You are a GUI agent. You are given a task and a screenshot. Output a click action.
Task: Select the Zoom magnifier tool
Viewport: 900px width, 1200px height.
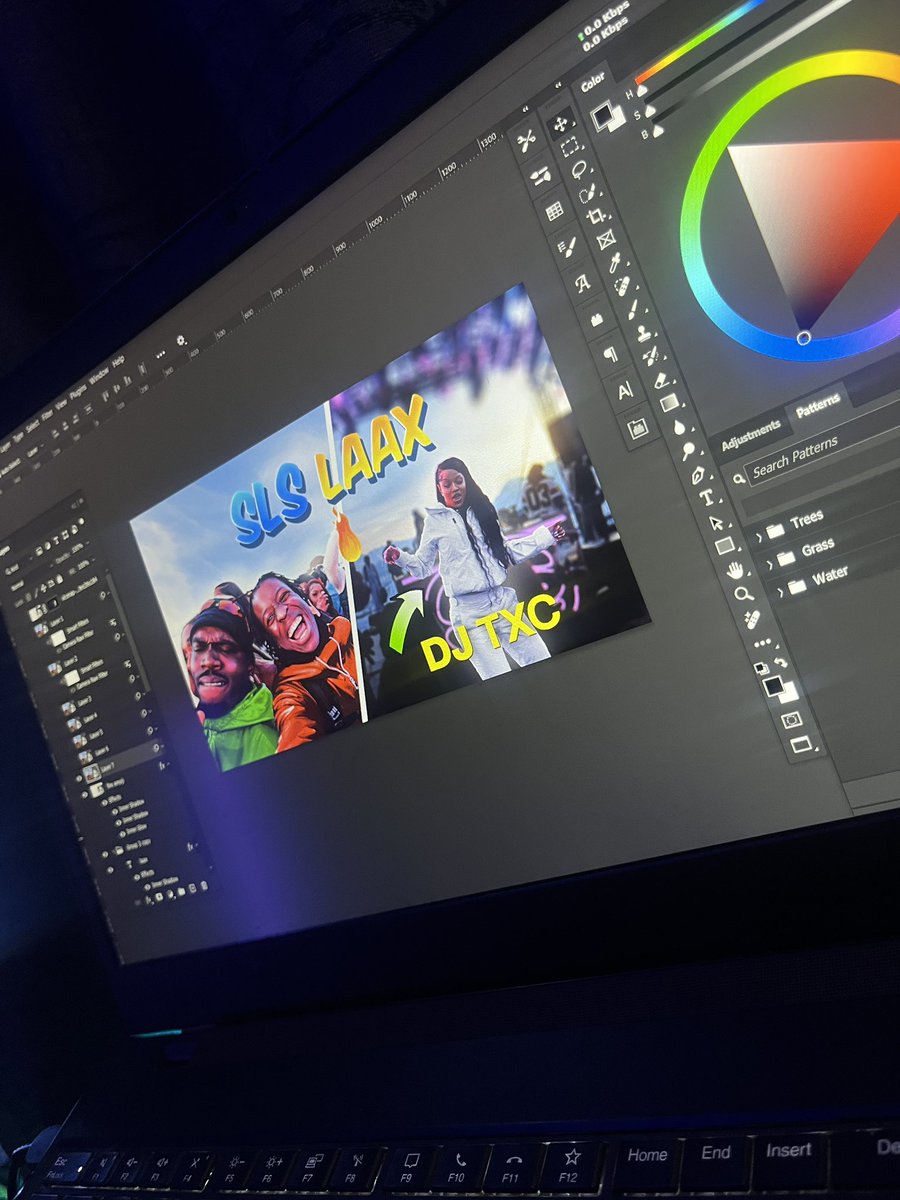pyautogui.click(x=744, y=593)
